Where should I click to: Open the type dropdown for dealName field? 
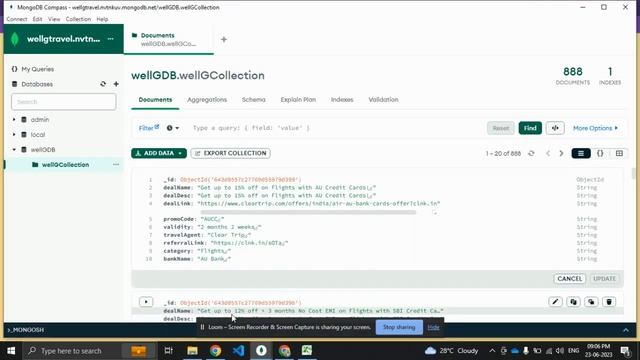587,188
